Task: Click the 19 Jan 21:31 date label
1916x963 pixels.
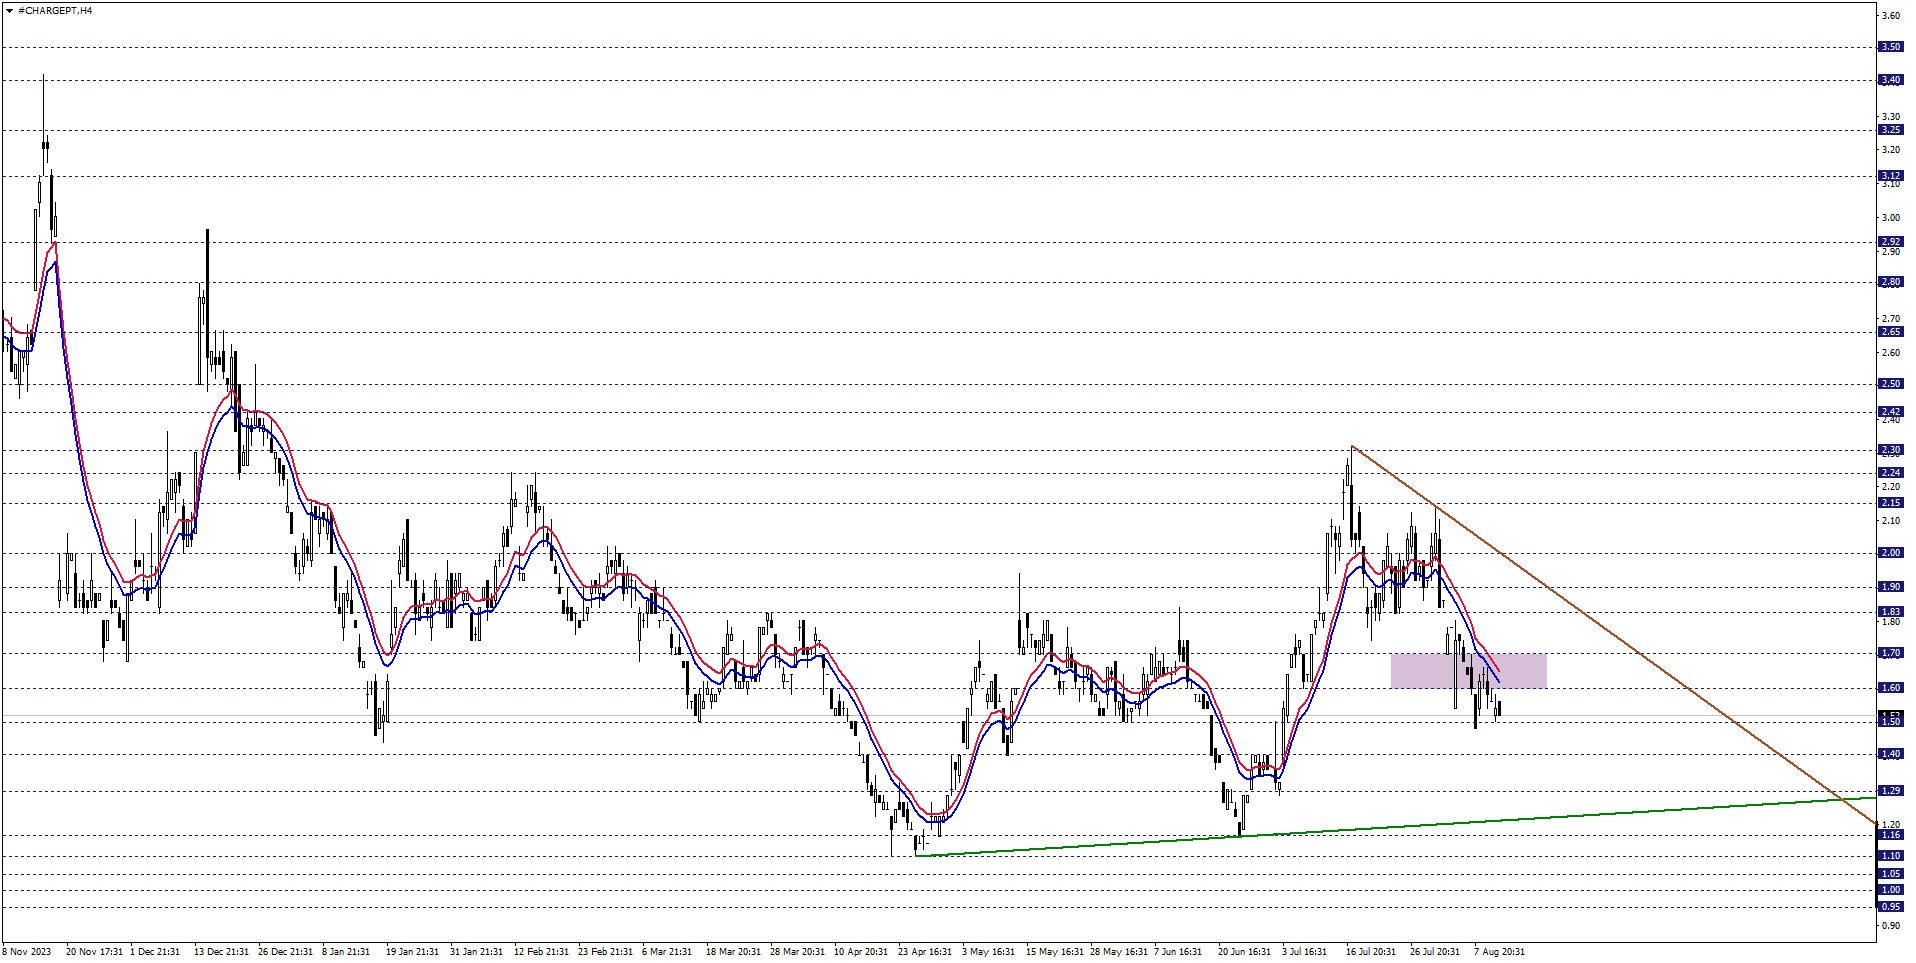Action: click(412, 952)
